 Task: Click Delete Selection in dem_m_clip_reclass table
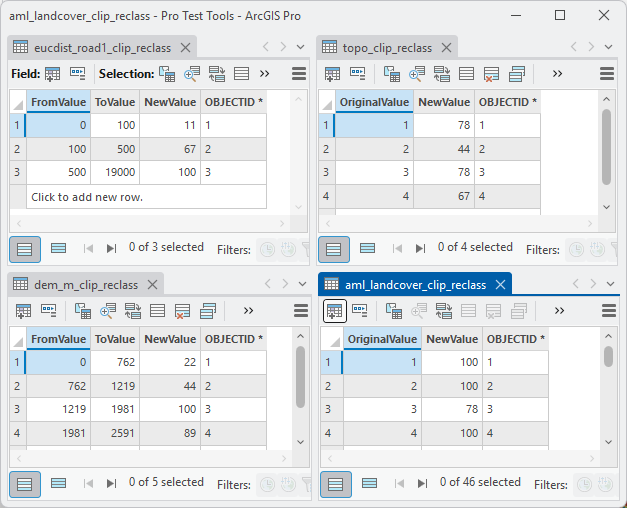tap(182, 311)
